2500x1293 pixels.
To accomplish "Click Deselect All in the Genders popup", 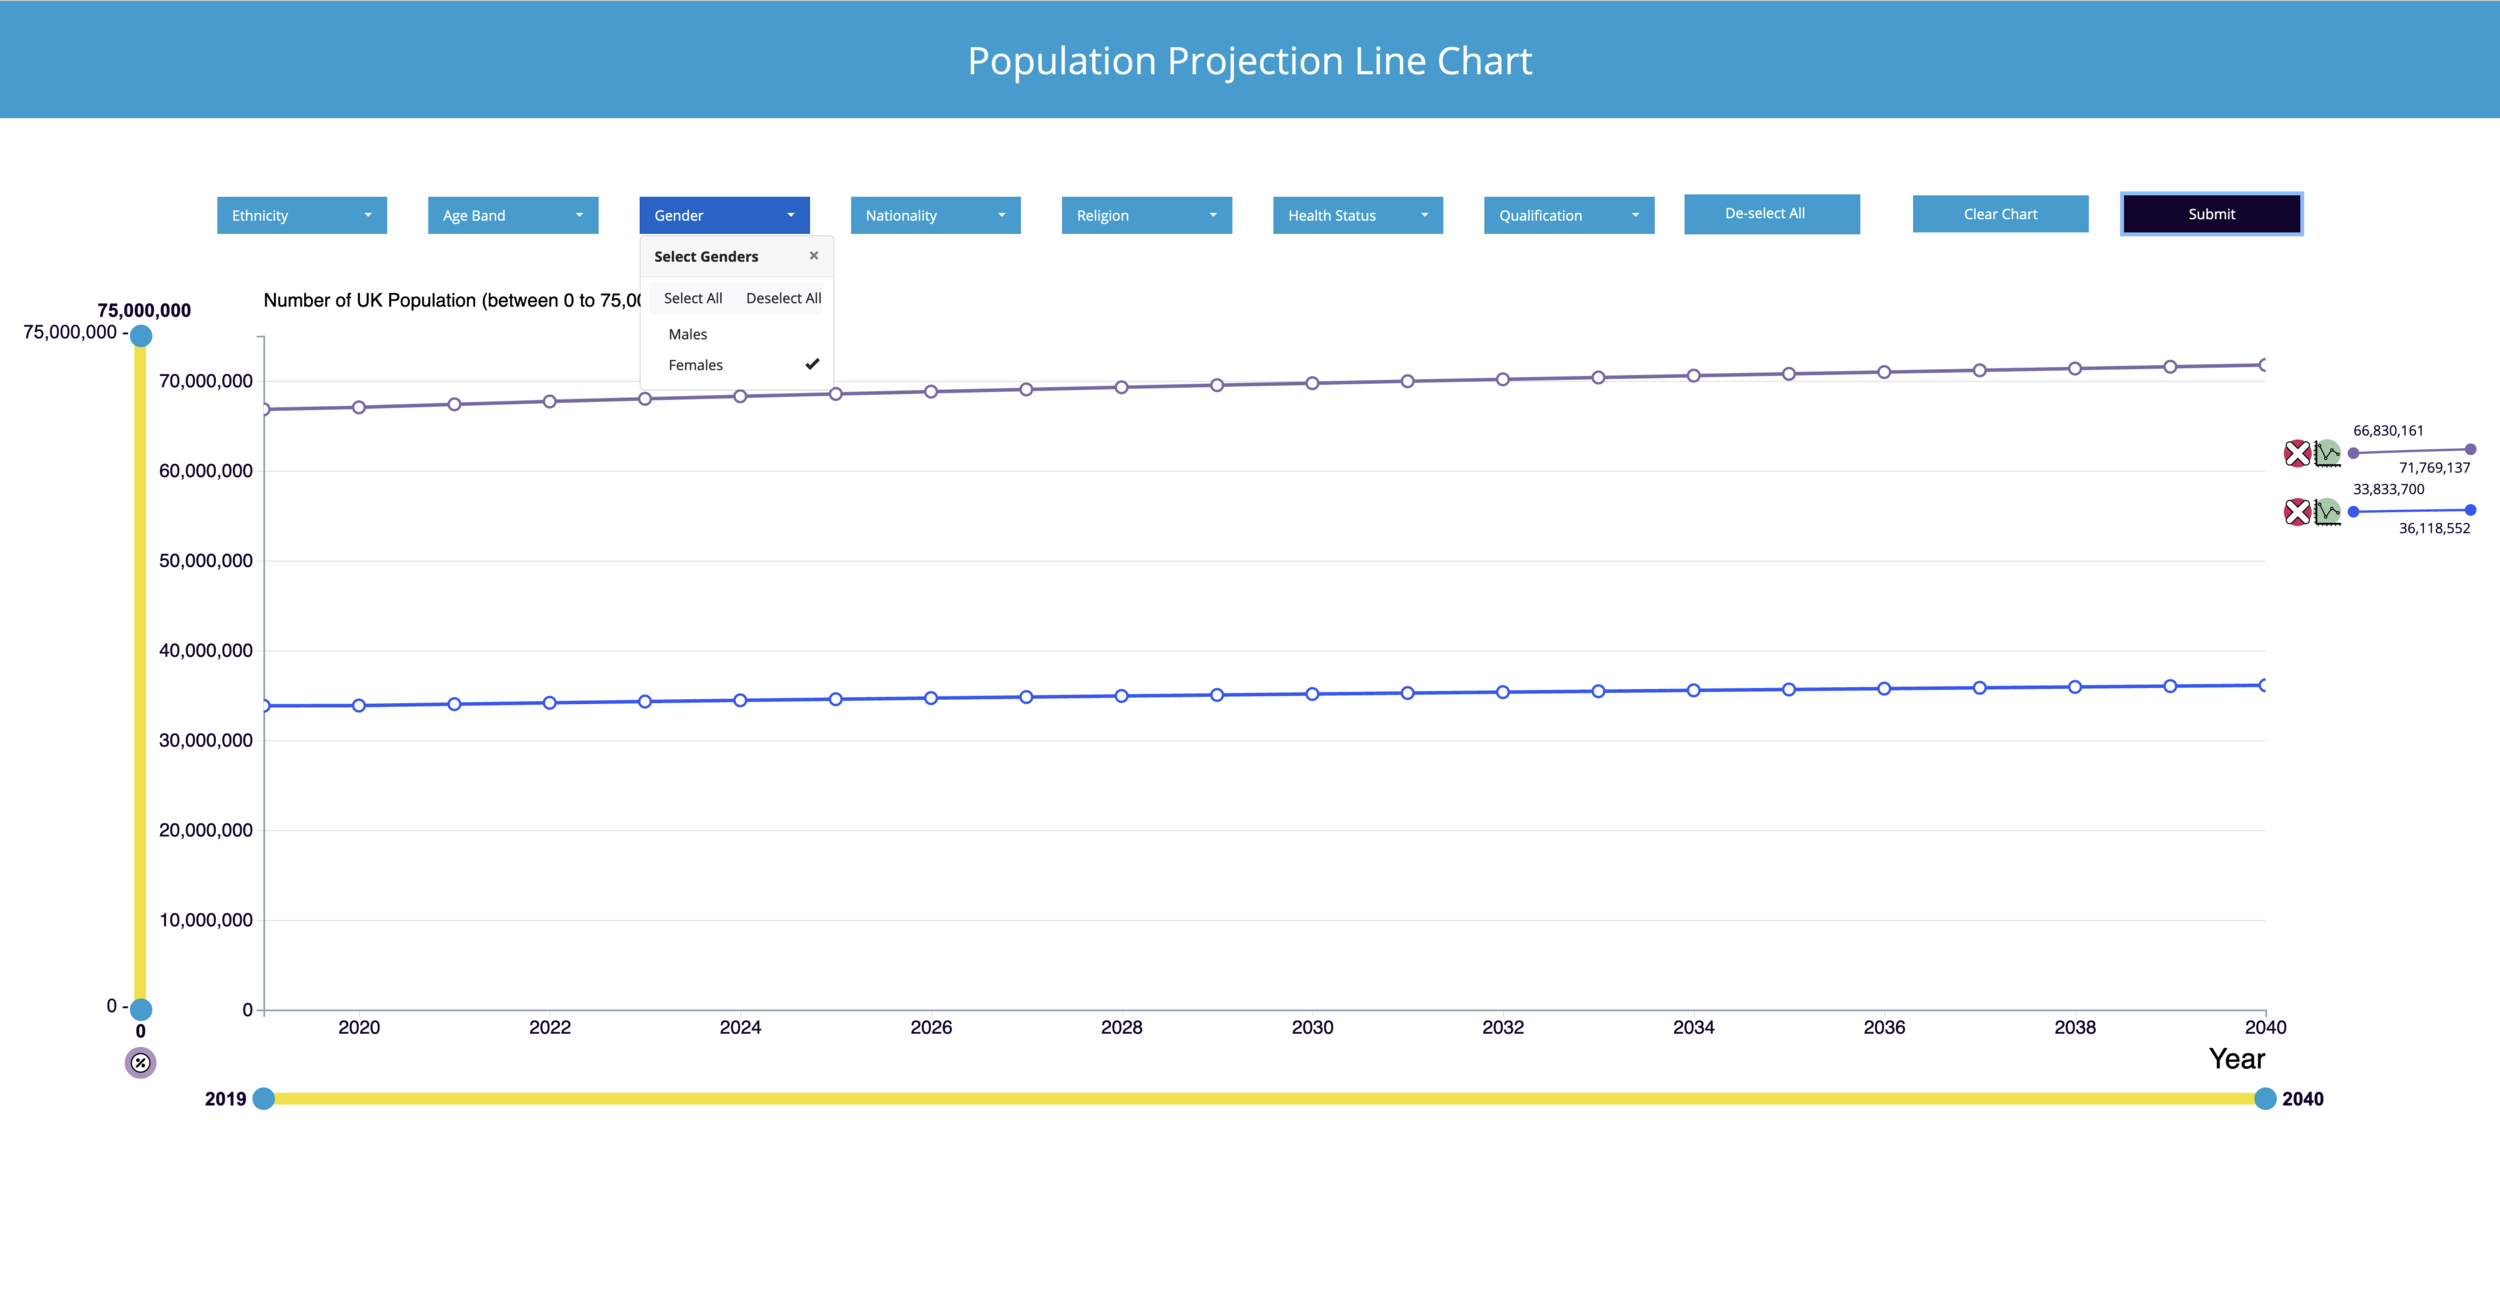I will pyautogui.click(x=783, y=298).
